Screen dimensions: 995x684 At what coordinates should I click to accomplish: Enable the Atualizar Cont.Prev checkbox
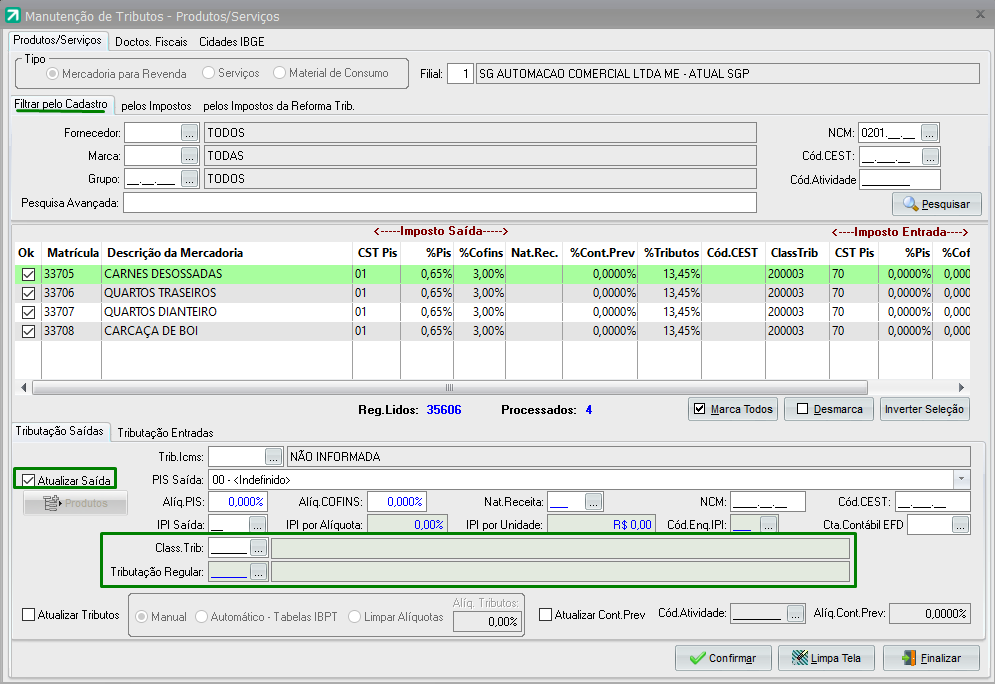[x=545, y=615]
